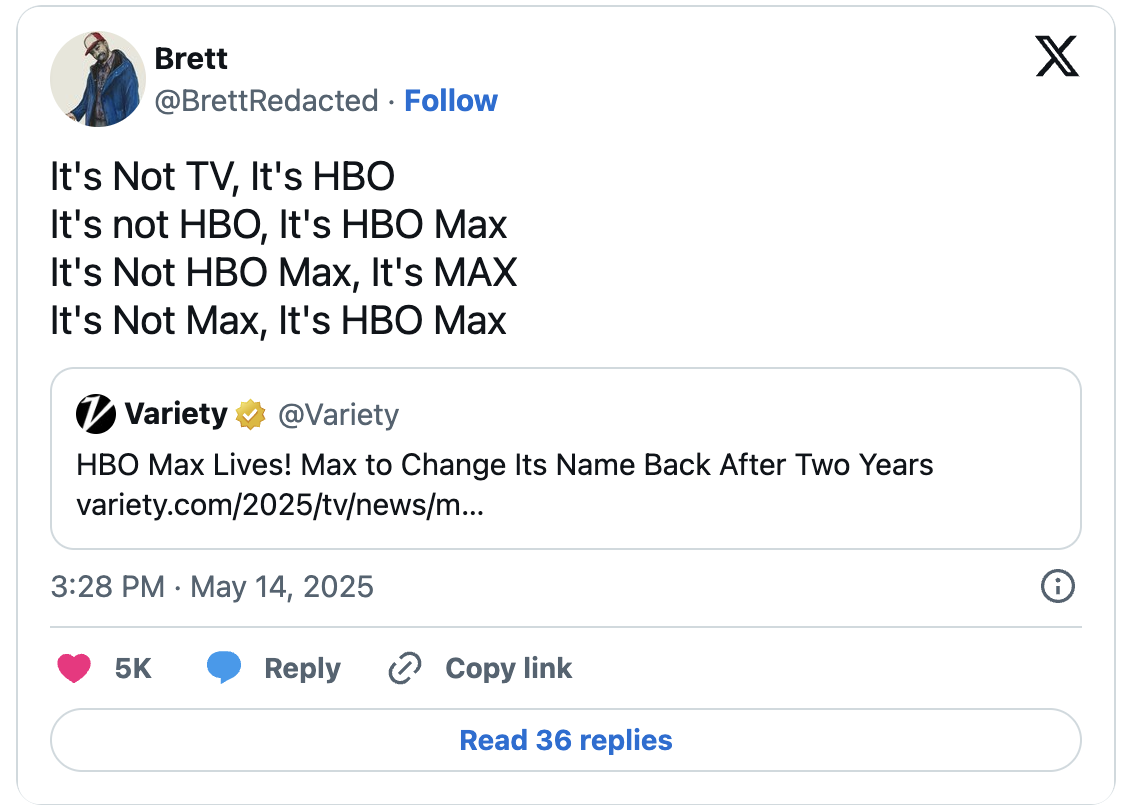Open the @Variety handle
Viewport: 1128px width, 812px height.
338,414
